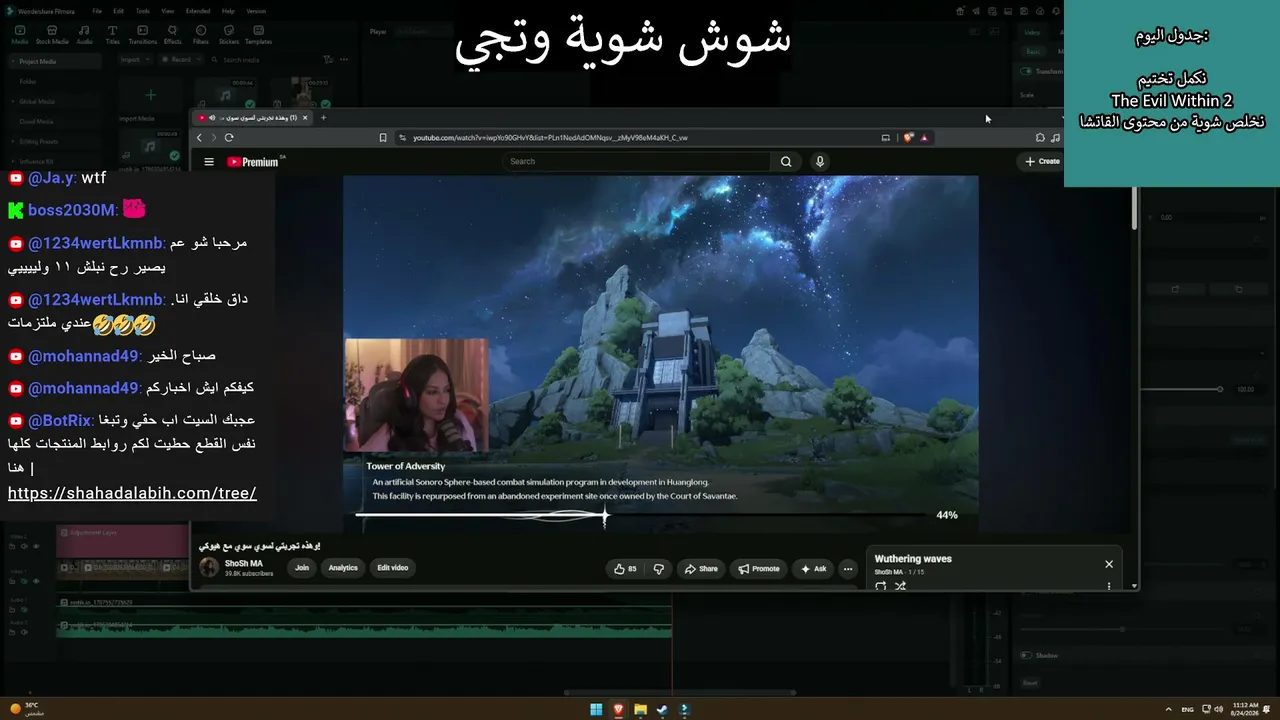Click the Tower of Adversity loading progress bar

[x=641, y=516]
